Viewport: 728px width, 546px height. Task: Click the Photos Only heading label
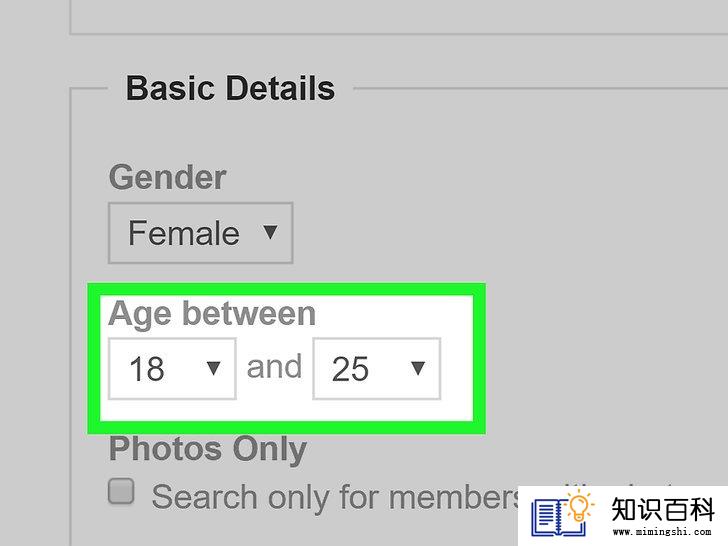click(208, 449)
